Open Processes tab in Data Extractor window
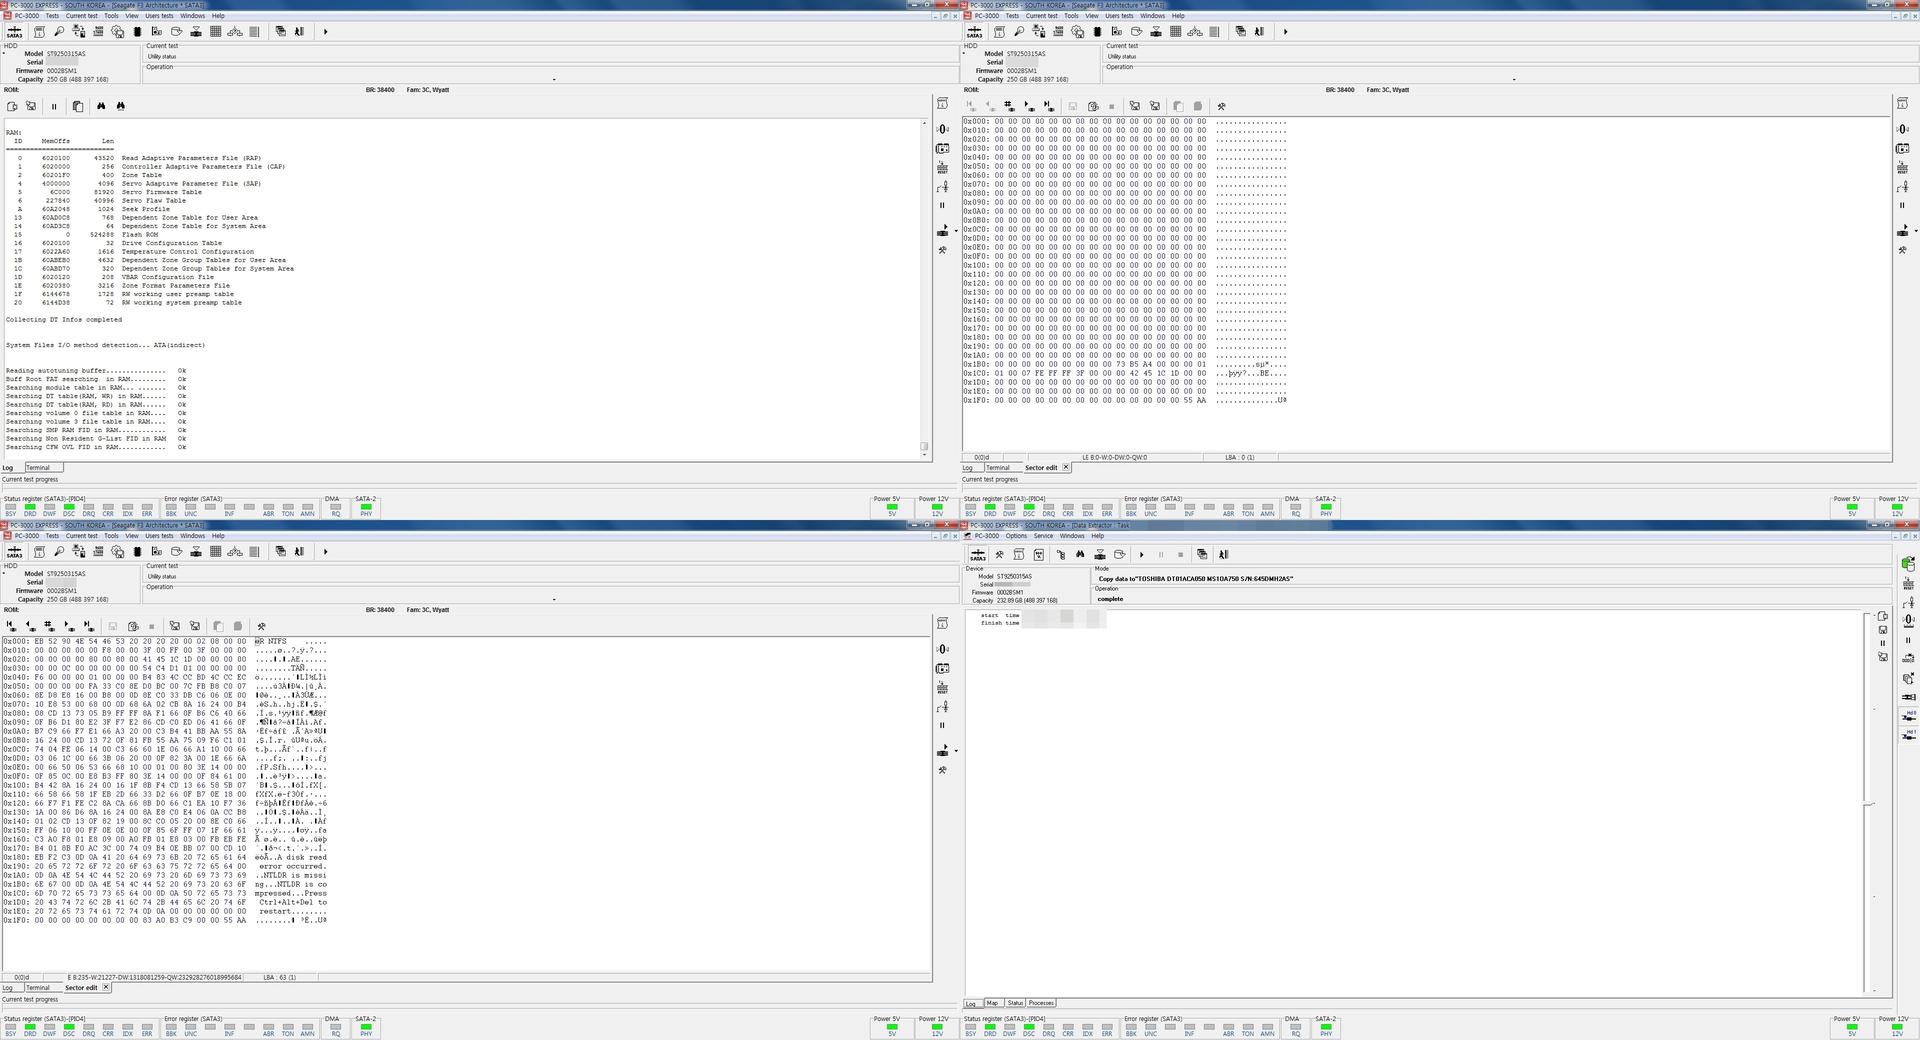The width and height of the screenshot is (1920, 1040). (1041, 1003)
